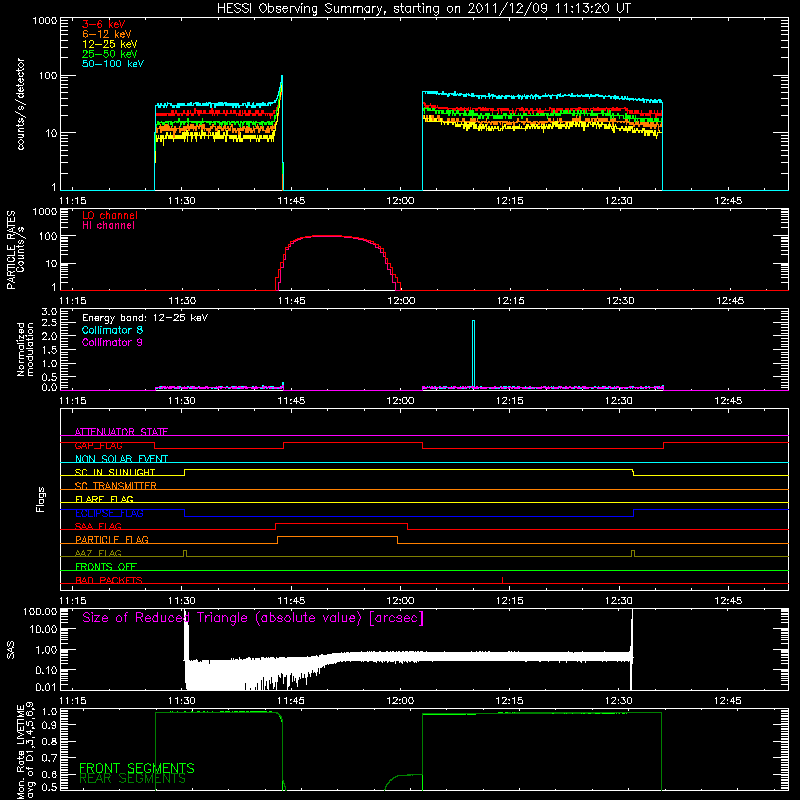Click the 0.7 tick label on livetime axis
This screenshot has height=800, width=800.
[49, 758]
